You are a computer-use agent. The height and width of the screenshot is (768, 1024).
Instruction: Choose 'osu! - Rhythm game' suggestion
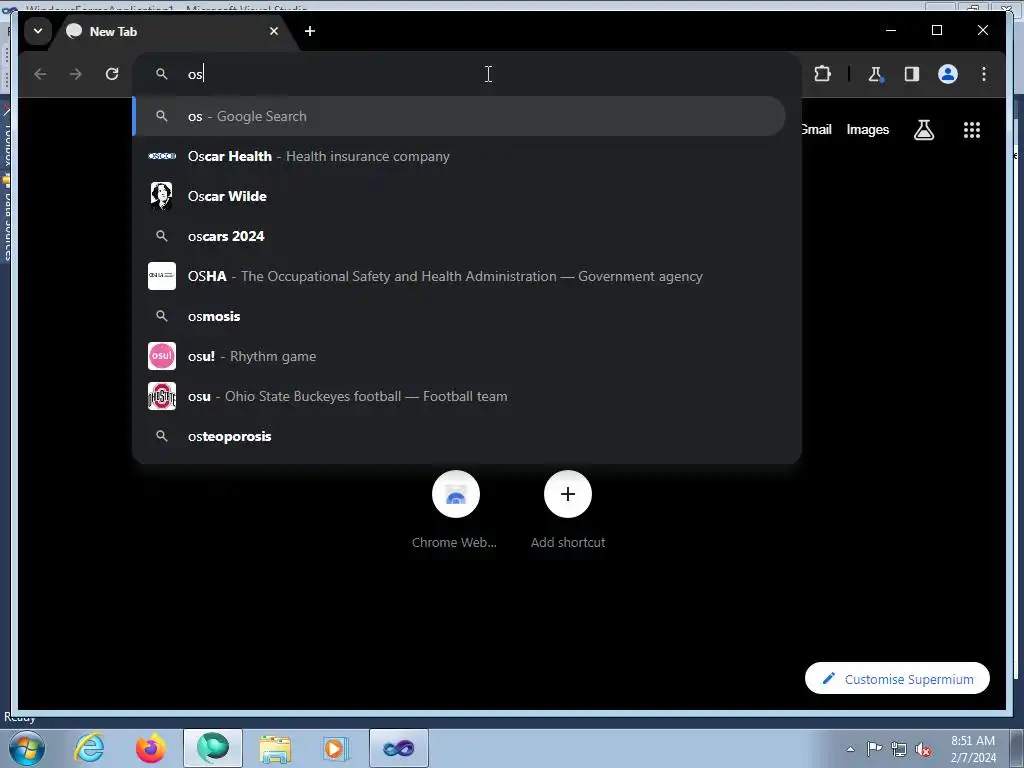pyautogui.click(x=459, y=356)
